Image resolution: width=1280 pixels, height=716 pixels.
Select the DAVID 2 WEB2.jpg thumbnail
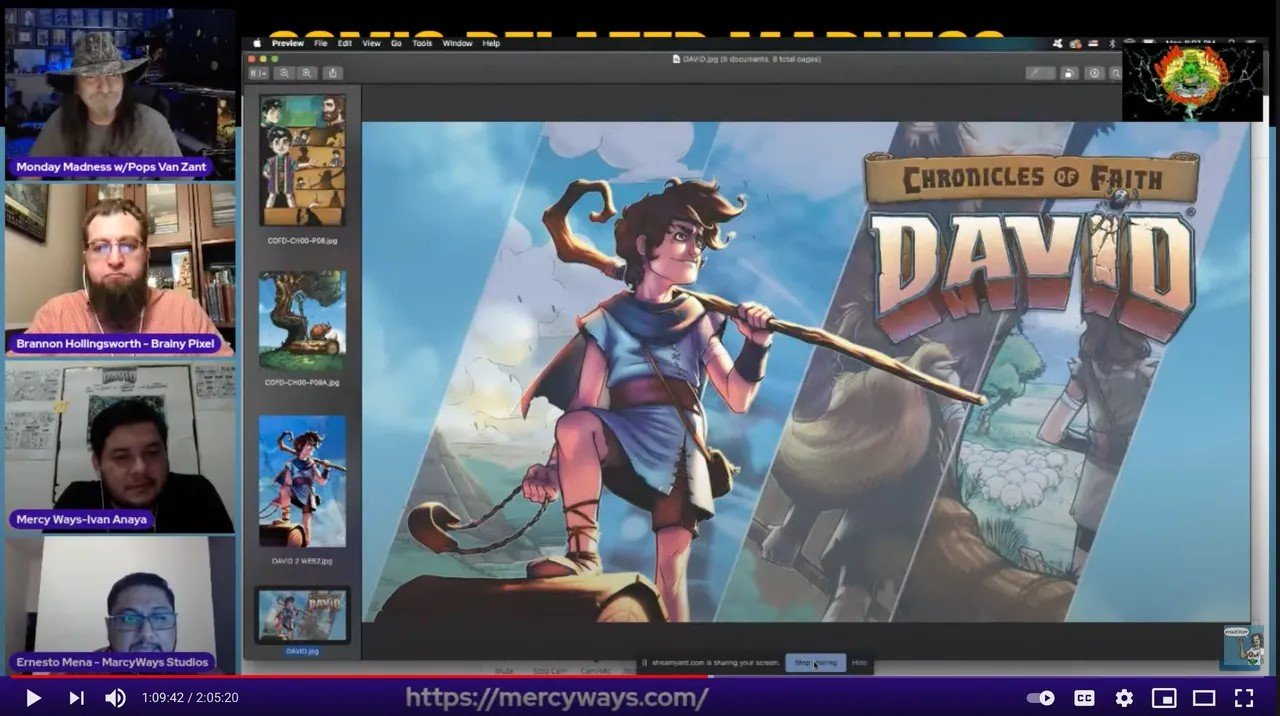click(302, 481)
